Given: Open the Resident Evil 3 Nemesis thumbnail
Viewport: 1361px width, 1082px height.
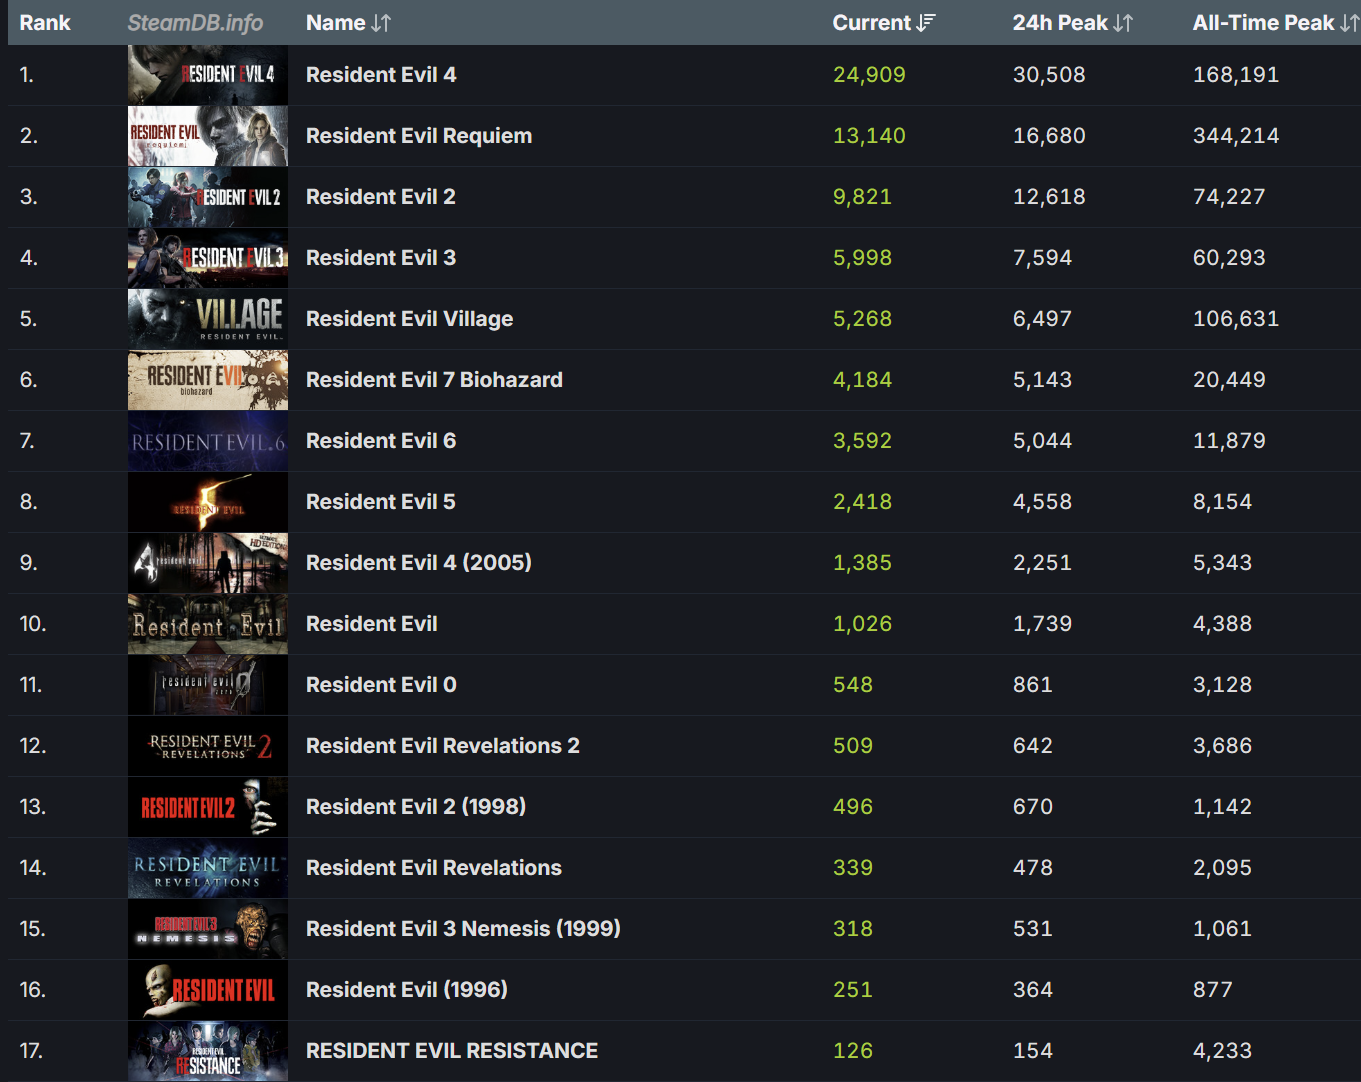Looking at the screenshot, I should (208, 929).
